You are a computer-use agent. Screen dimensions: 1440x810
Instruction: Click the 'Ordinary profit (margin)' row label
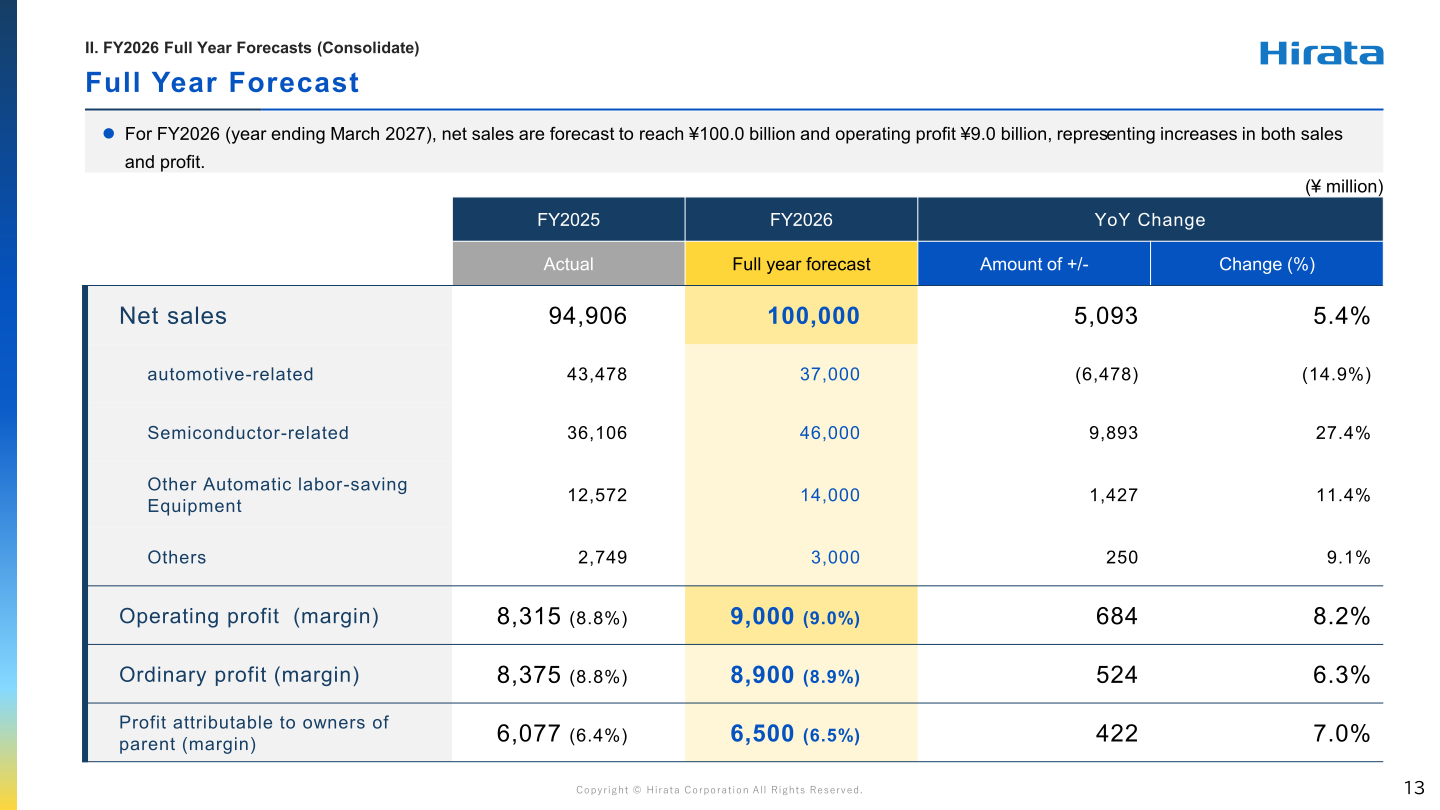239,675
